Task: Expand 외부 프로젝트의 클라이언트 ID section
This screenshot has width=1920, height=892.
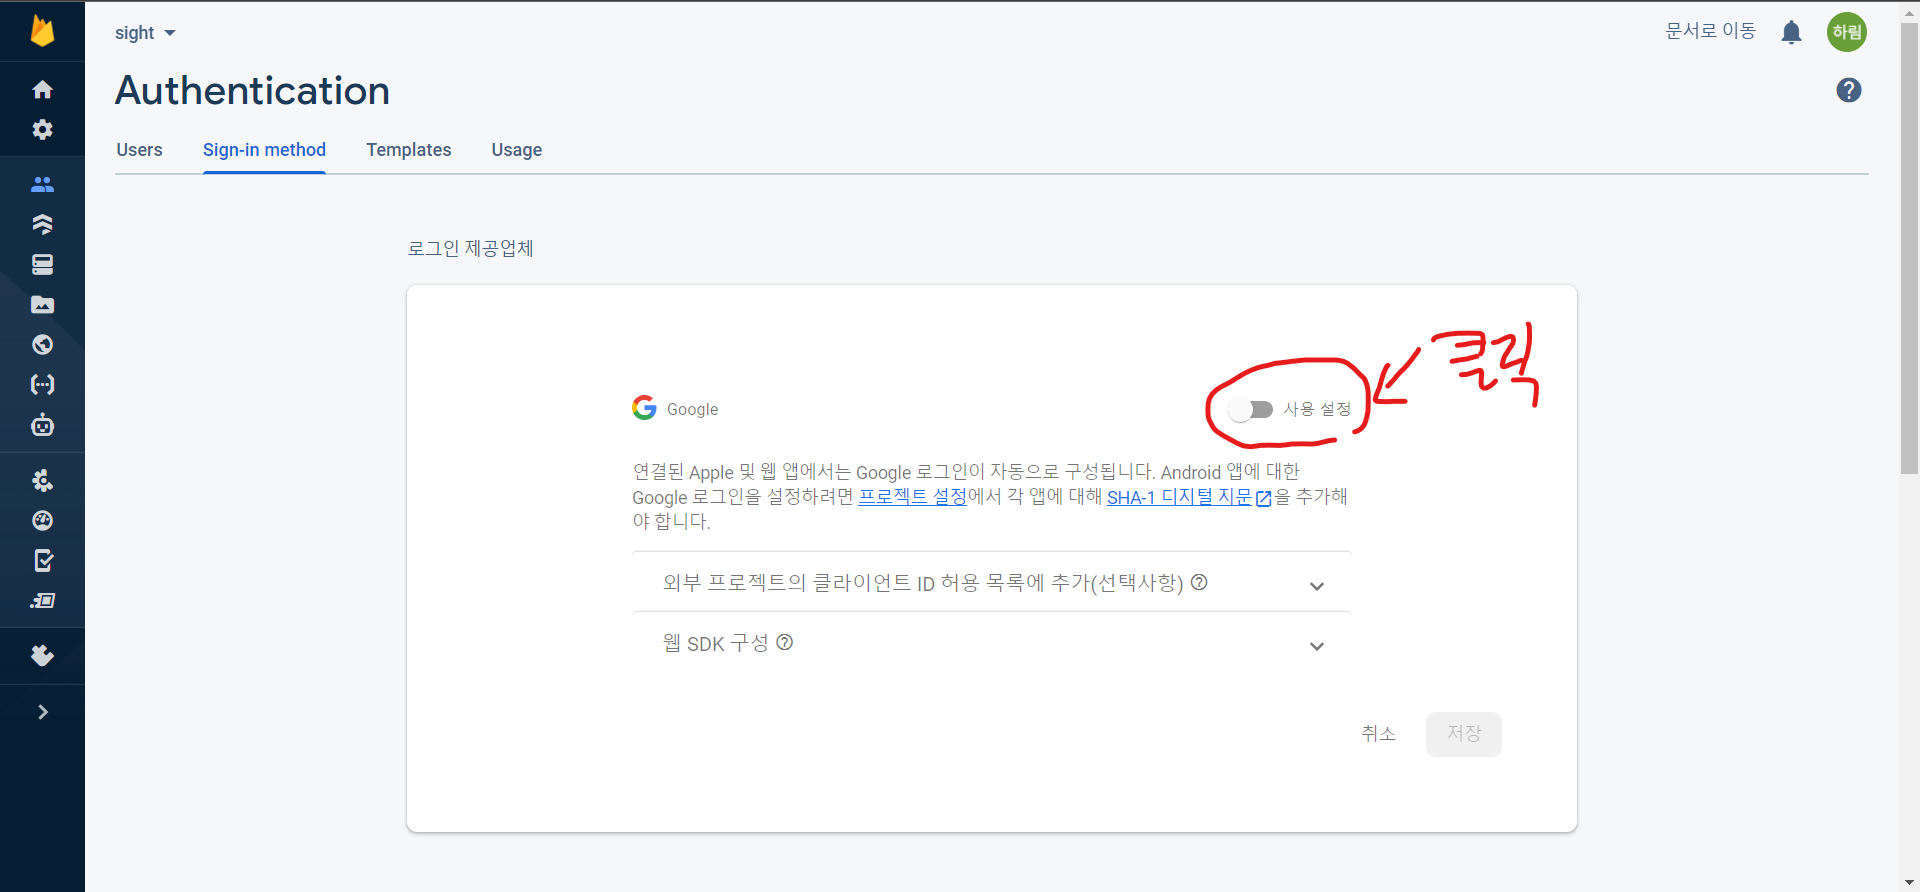Action: click(991, 583)
